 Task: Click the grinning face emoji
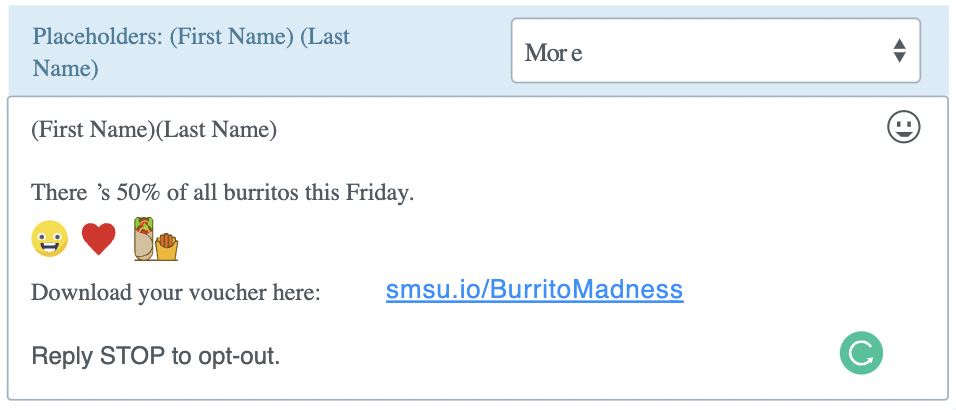[50, 239]
